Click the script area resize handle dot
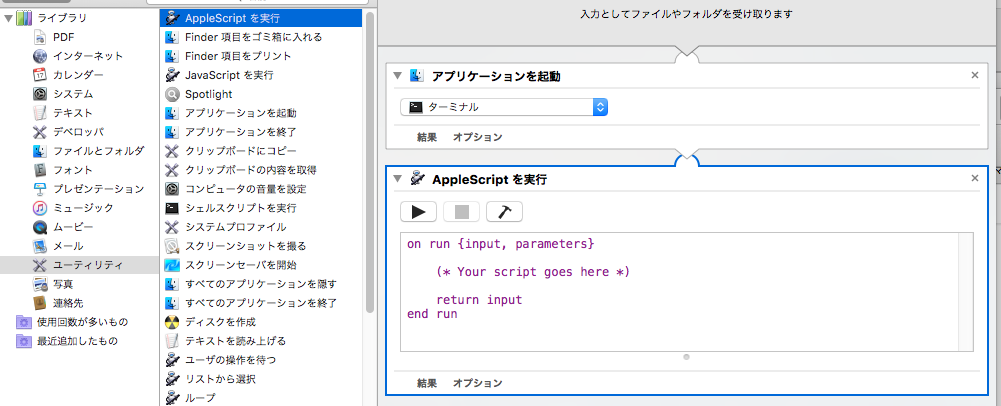1001x406 pixels. point(686,357)
